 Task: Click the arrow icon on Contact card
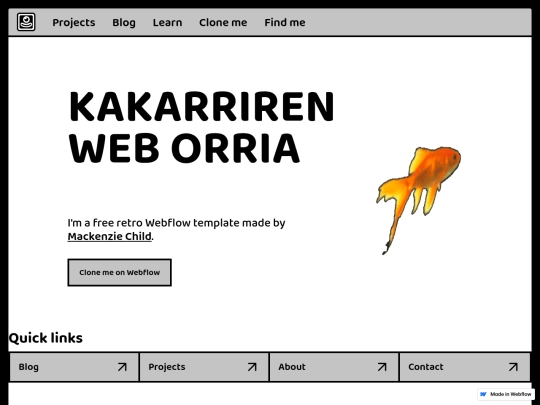513,367
